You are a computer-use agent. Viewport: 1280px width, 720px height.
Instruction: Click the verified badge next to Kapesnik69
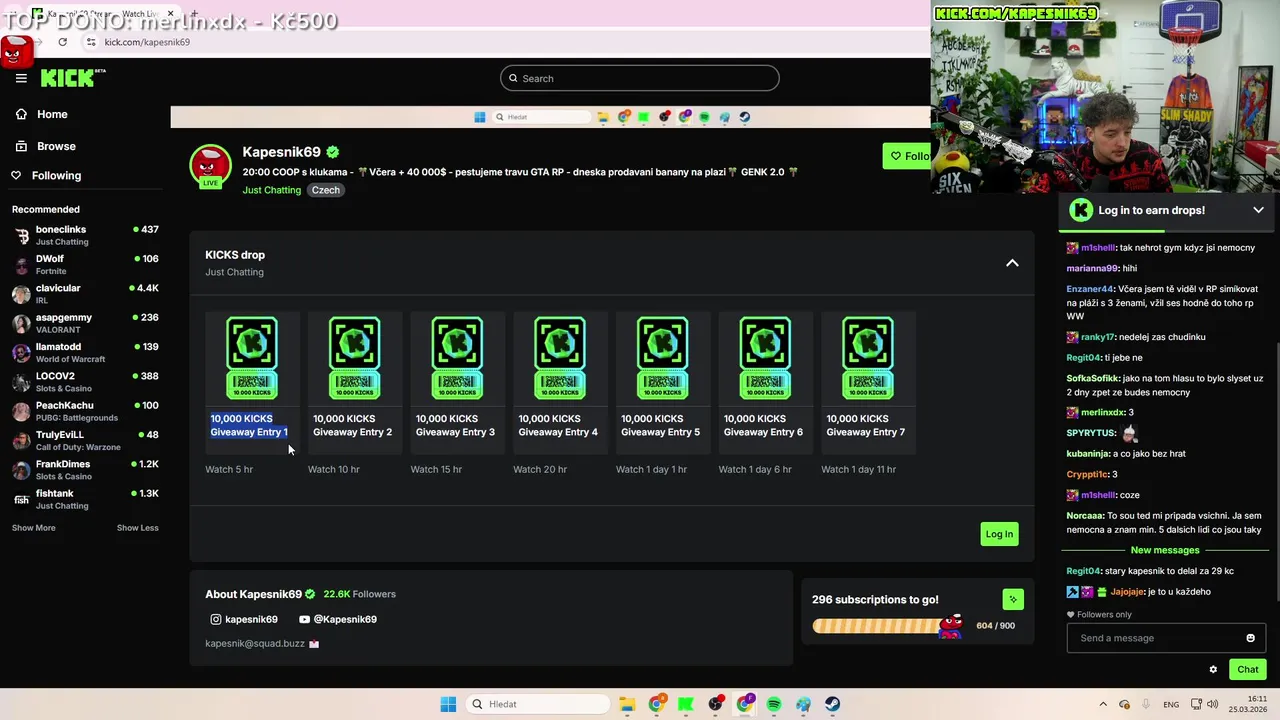coord(332,152)
